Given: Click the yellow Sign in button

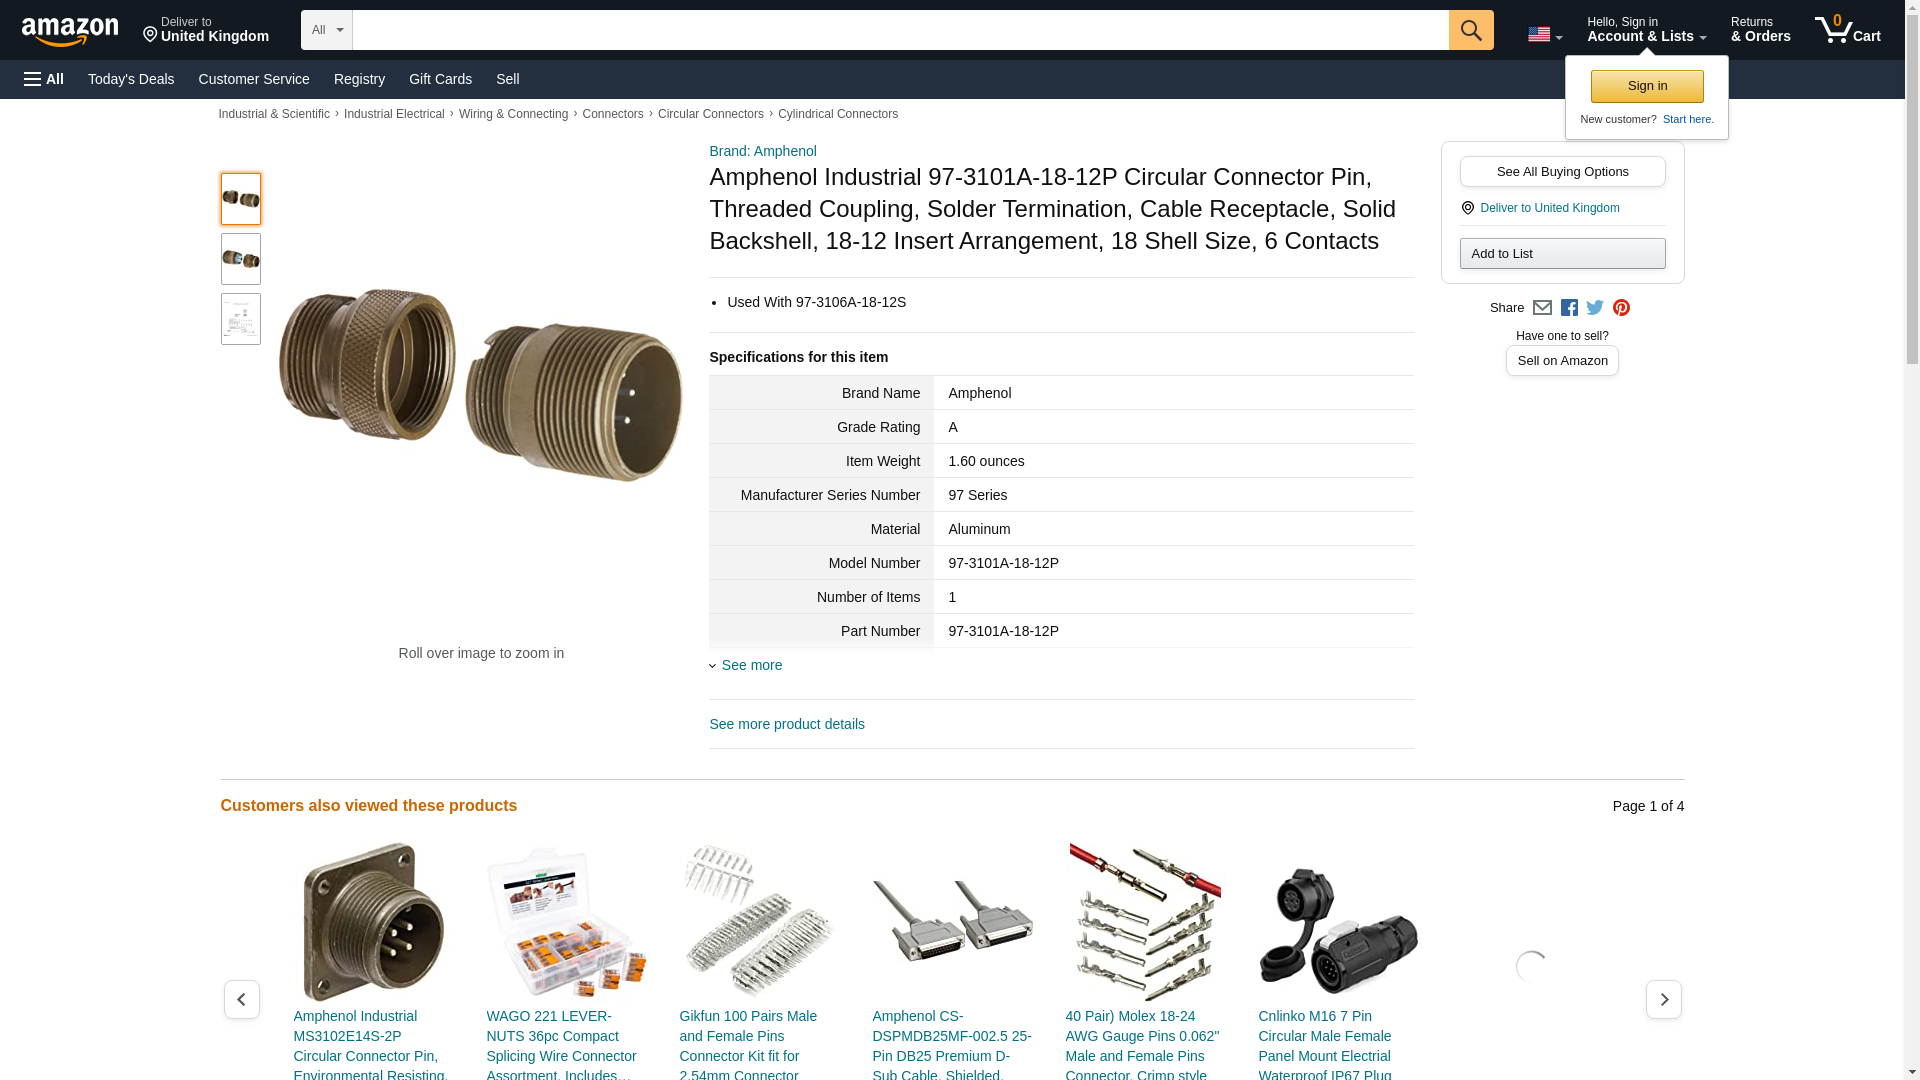Looking at the screenshot, I should point(1647,86).
